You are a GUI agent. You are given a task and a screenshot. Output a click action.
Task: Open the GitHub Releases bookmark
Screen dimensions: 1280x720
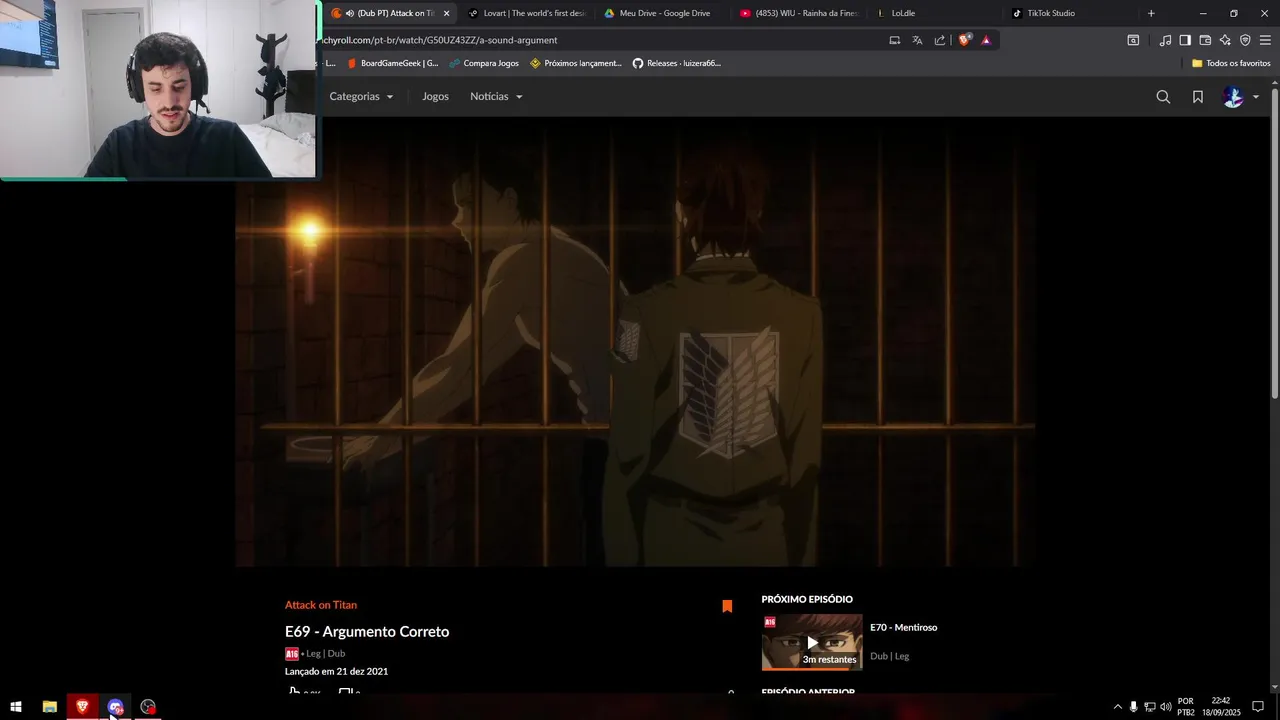pos(676,63)
